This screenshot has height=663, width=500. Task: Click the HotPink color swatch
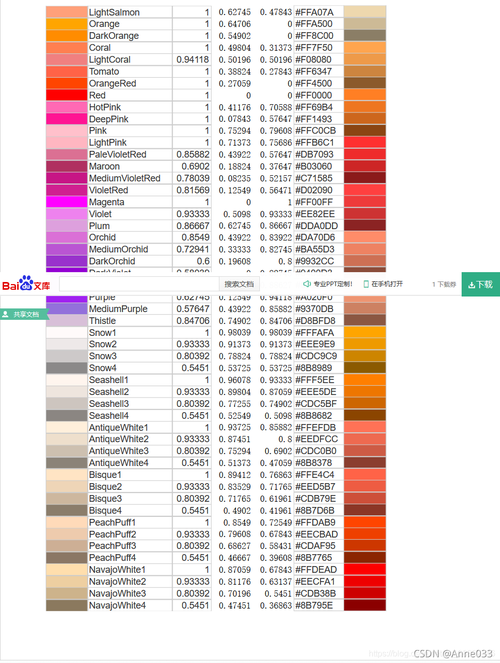click(x=67, y=107)
